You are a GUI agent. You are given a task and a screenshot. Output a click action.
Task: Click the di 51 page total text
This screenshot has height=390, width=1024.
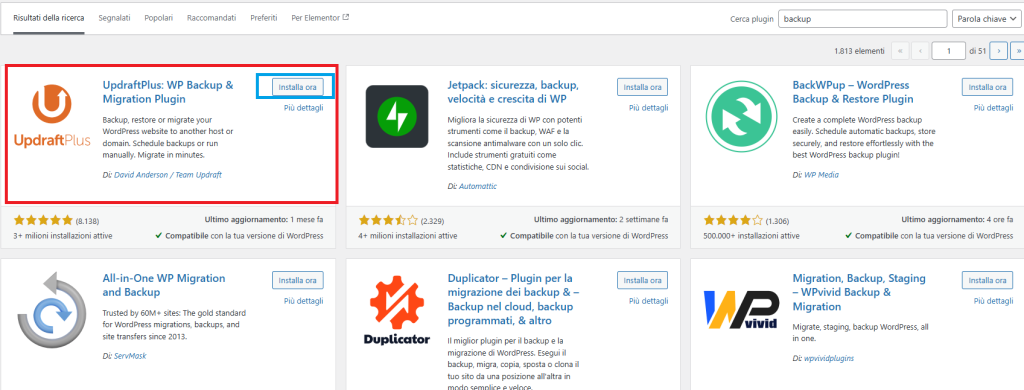pyautogui.click(x=977, y=51)
